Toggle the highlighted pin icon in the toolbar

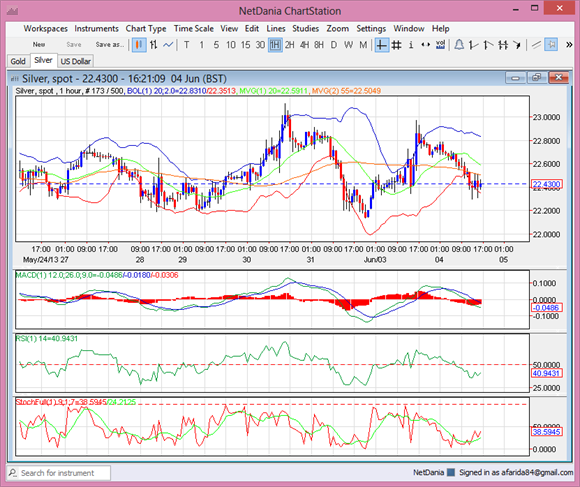[551, 45]
